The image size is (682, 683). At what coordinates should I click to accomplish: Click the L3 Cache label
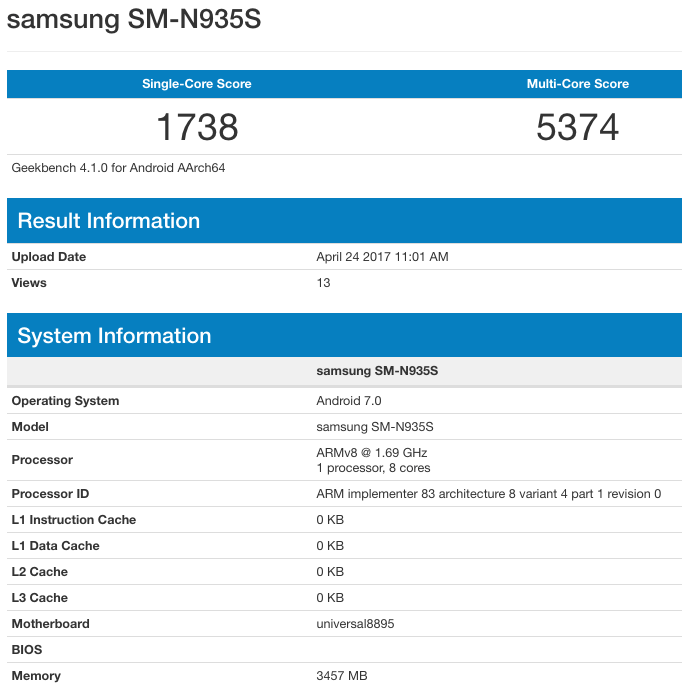tap(40, 598)
